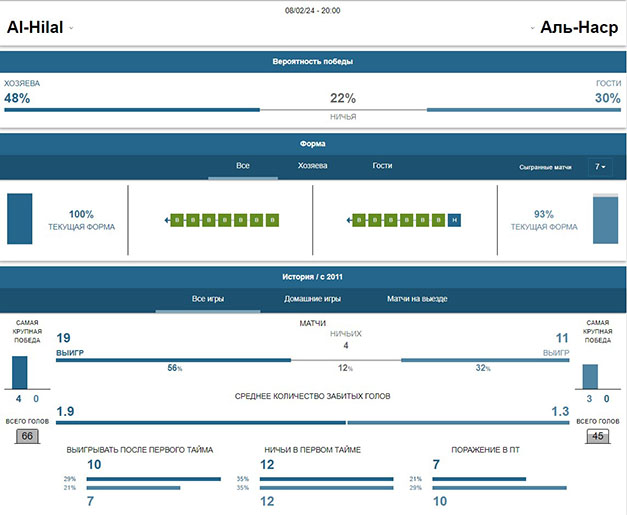
Task: Switch to the Все form tab
Action: click(x=243, y=166)
